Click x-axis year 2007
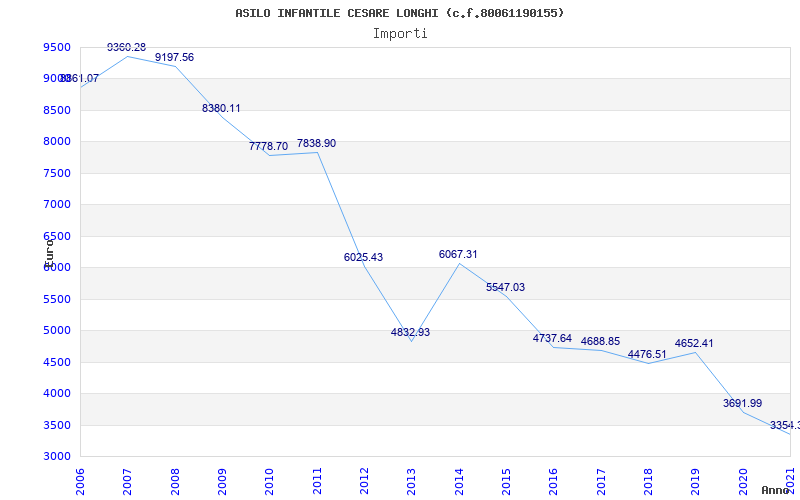 pos(127,481)
